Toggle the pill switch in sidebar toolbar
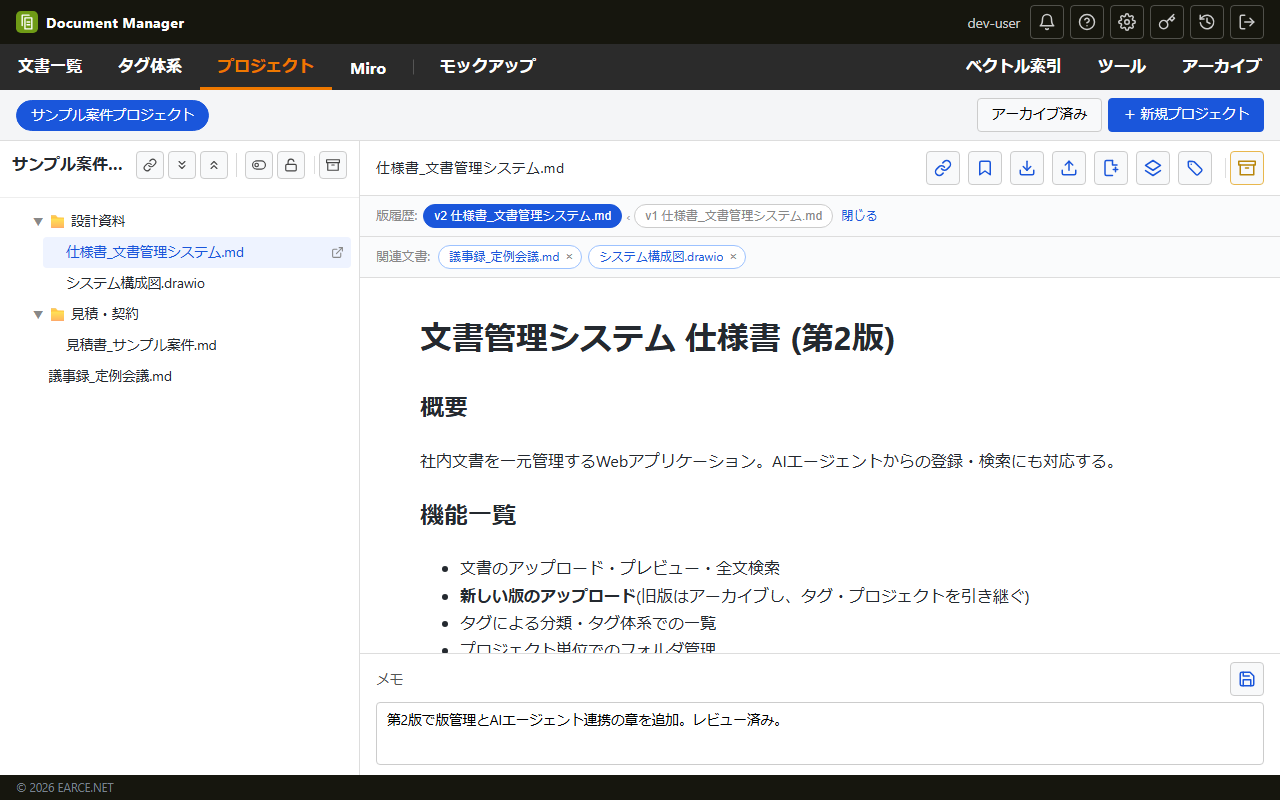Image resolution: width=1280 pixels, height=800 pixels. tap(259, 165)
